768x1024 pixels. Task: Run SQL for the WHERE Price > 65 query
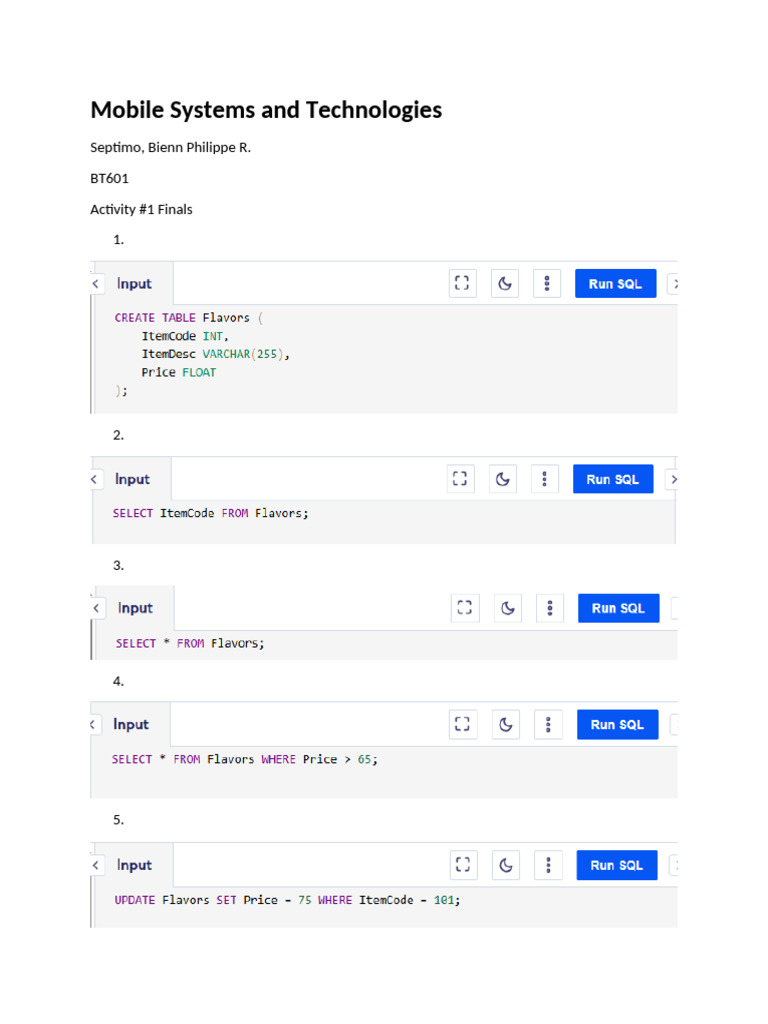coord(617,724)
